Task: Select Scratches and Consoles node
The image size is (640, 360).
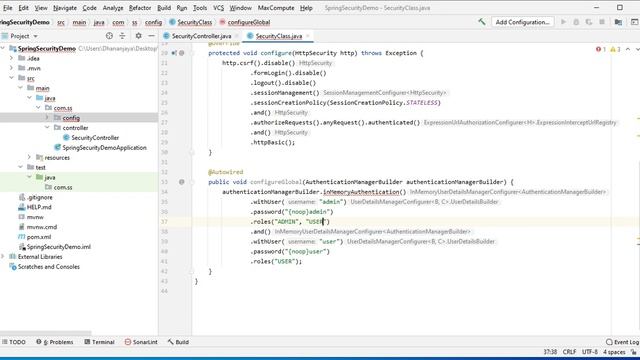Action: pos(49,267)
